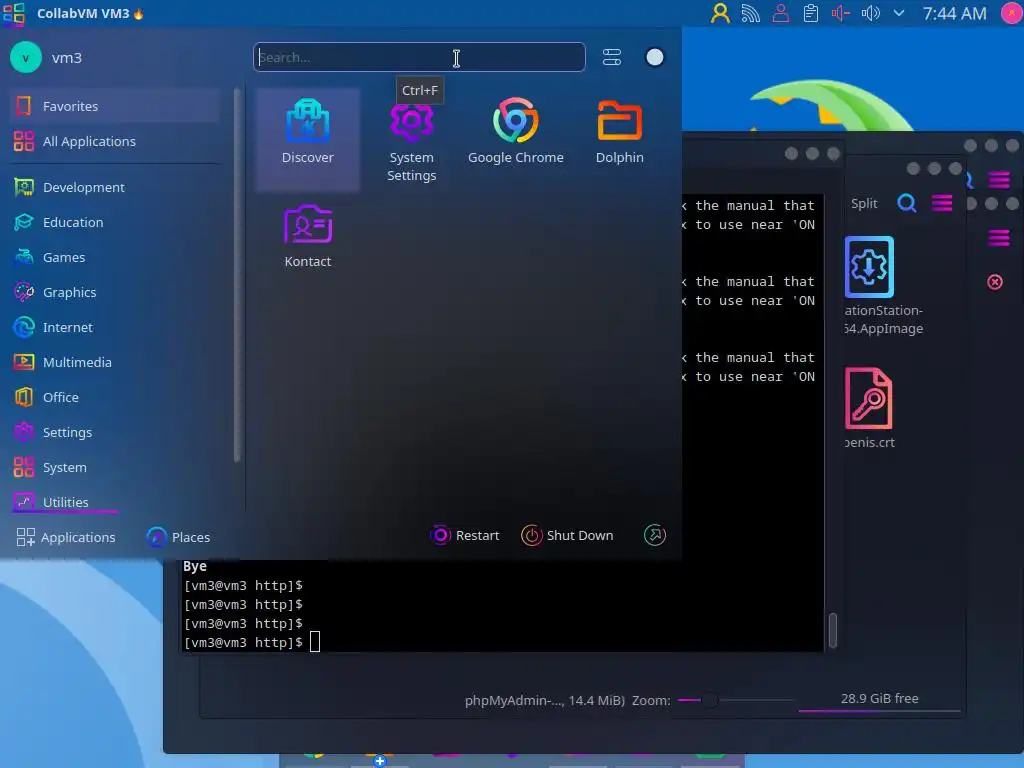Open Dolphin's hamburger menu beside search

[942, 204]
